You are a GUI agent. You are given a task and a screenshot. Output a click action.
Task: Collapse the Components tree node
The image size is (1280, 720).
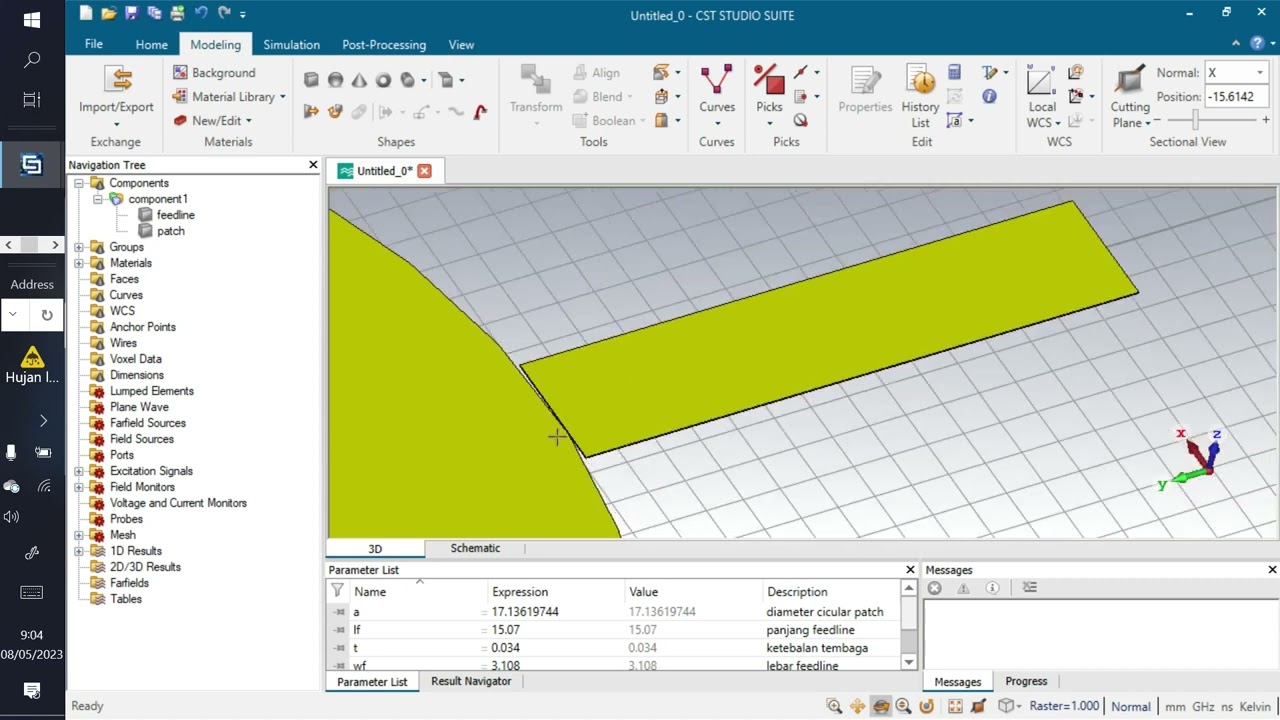79,183
